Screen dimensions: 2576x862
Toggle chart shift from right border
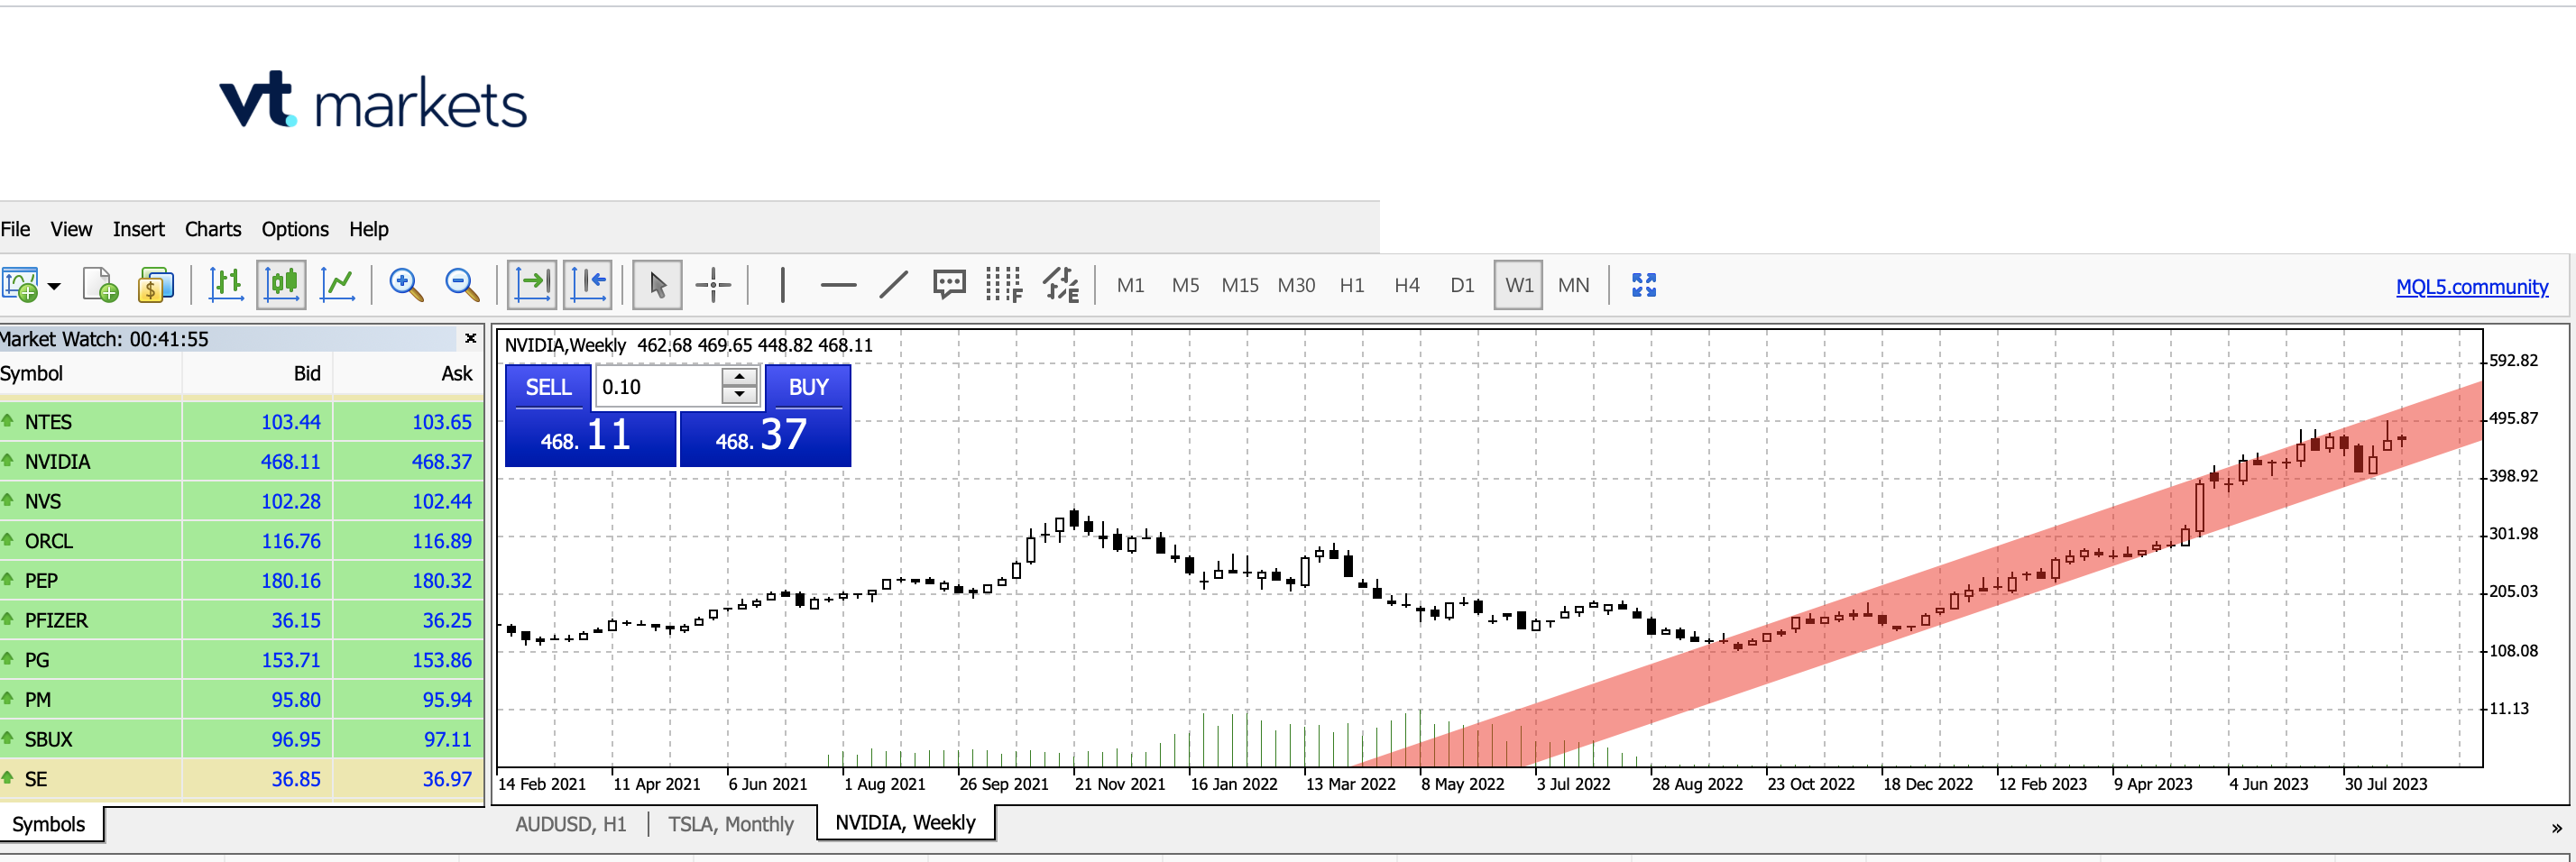588,285
